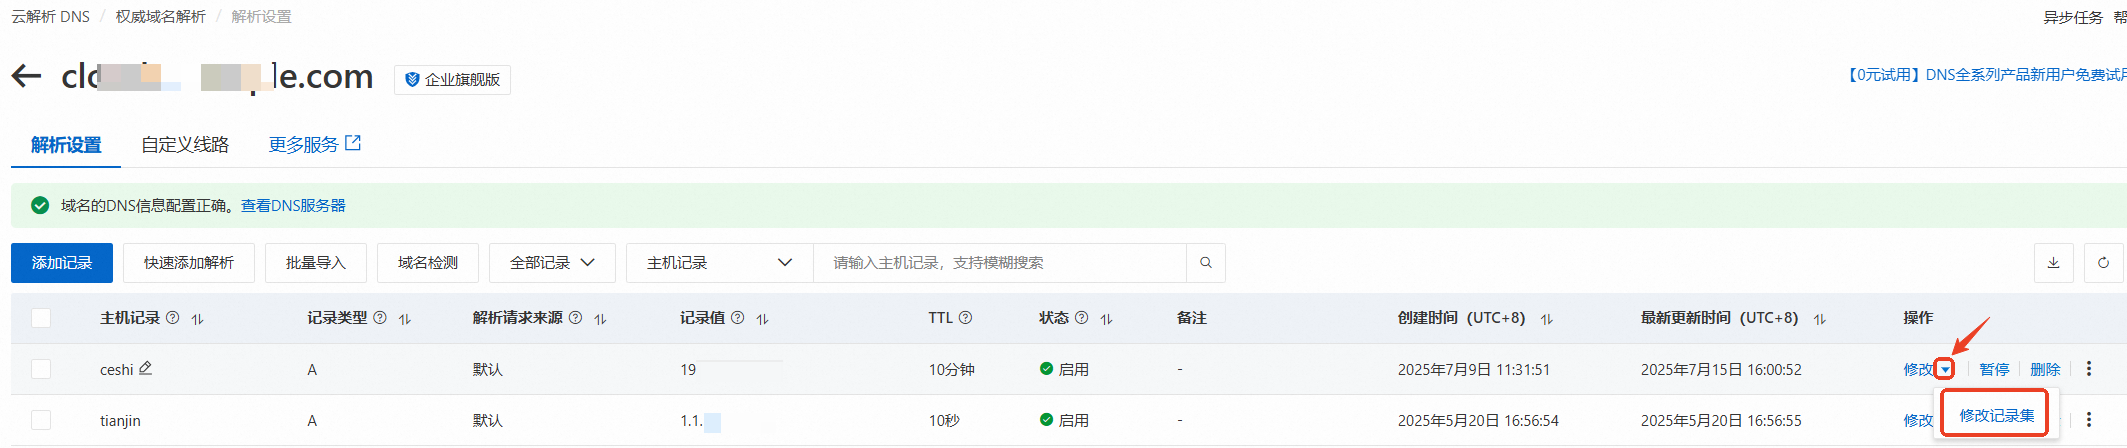The width and height of the screenshot is (2127, 448).
Task: Tick the select-all checkbox in the header
Action: click(41, 318)
